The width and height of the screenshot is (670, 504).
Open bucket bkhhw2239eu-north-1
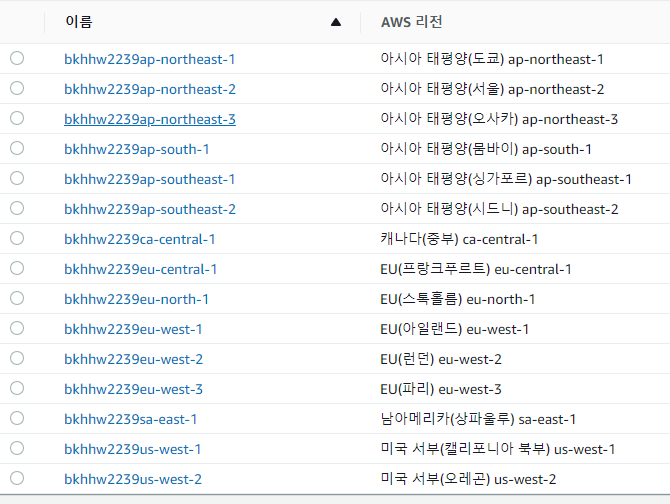click(136, 299)
